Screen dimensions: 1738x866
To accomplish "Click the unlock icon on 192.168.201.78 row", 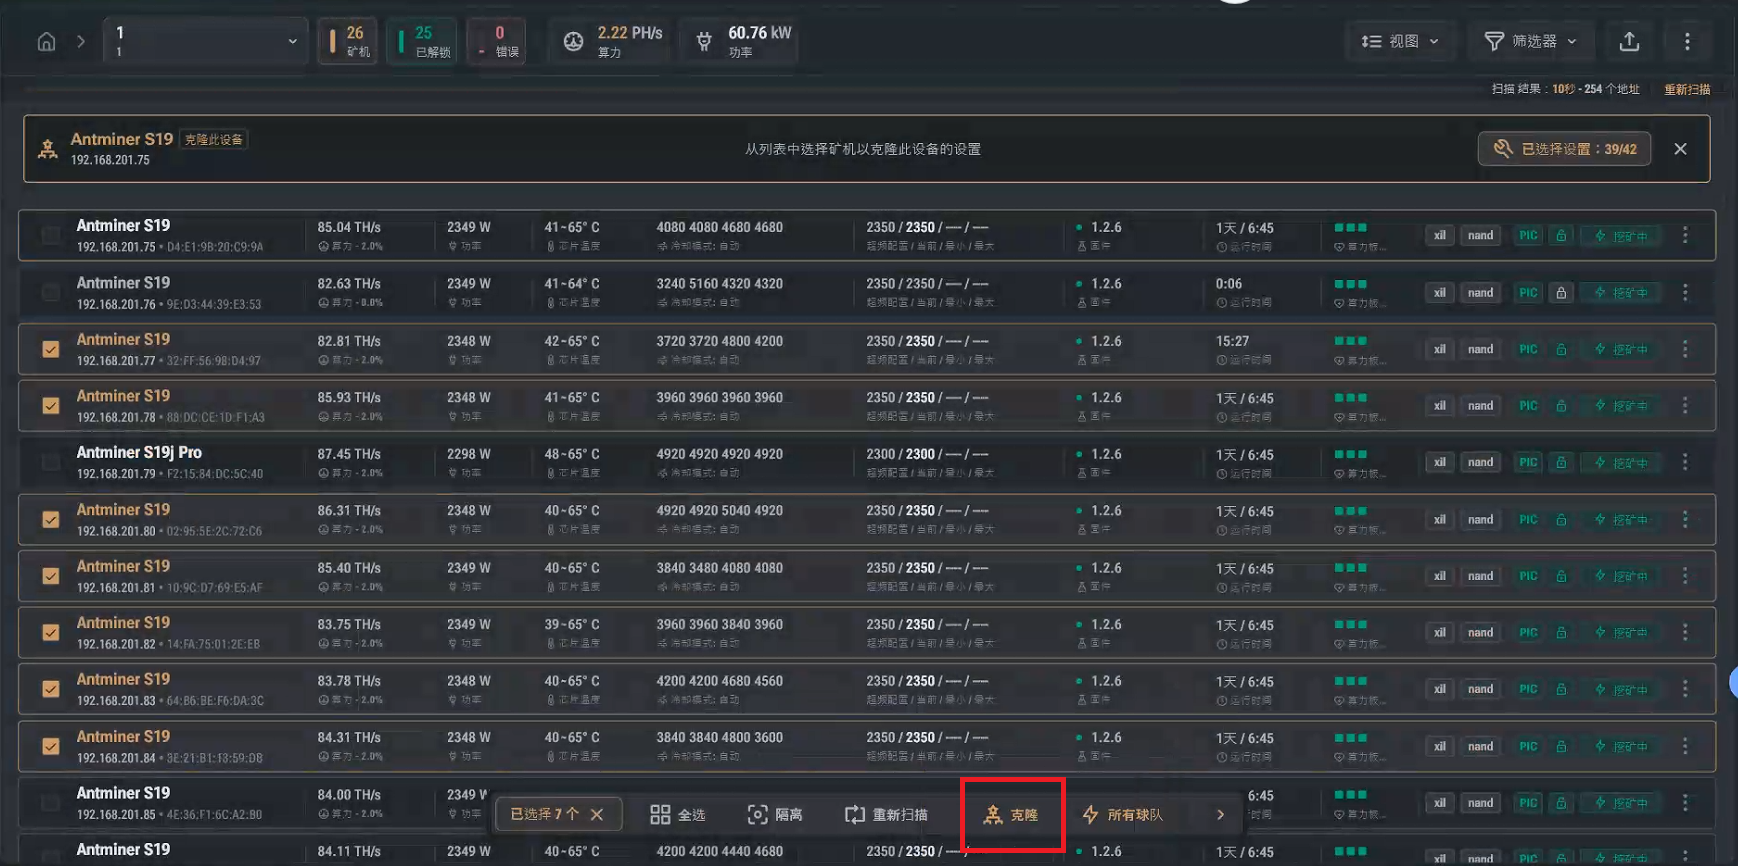I will (x=1561, y=406).
